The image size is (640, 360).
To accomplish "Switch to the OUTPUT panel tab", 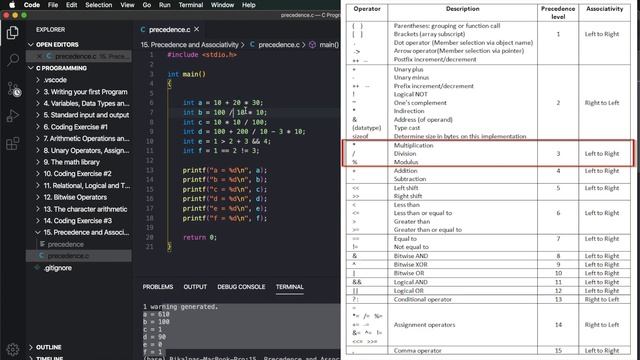I will click(195, 287).
